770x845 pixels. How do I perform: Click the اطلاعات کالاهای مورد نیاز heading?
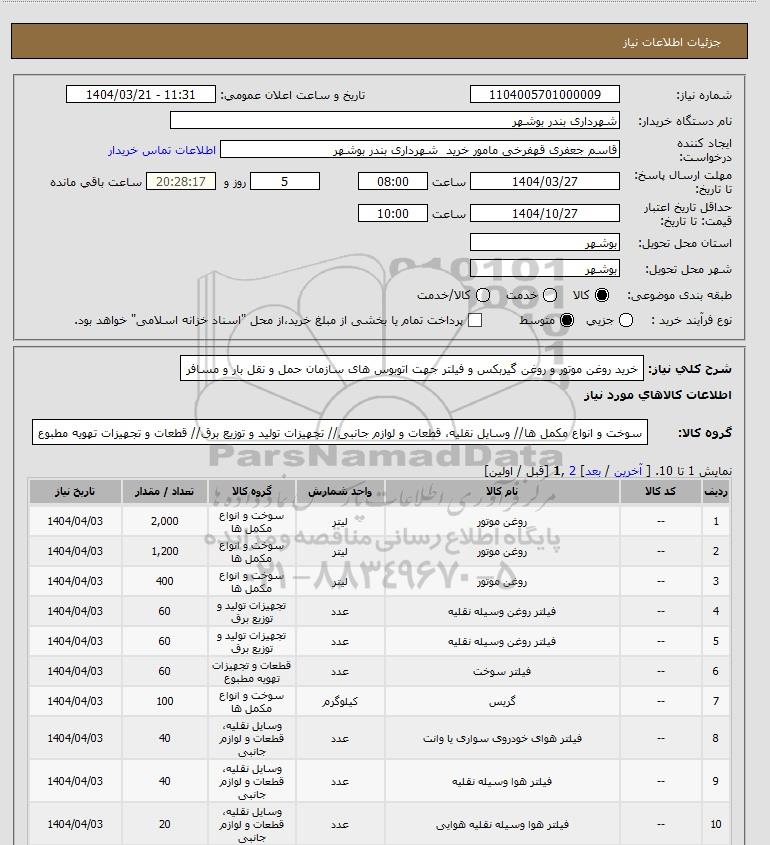[x=657, y=395]
